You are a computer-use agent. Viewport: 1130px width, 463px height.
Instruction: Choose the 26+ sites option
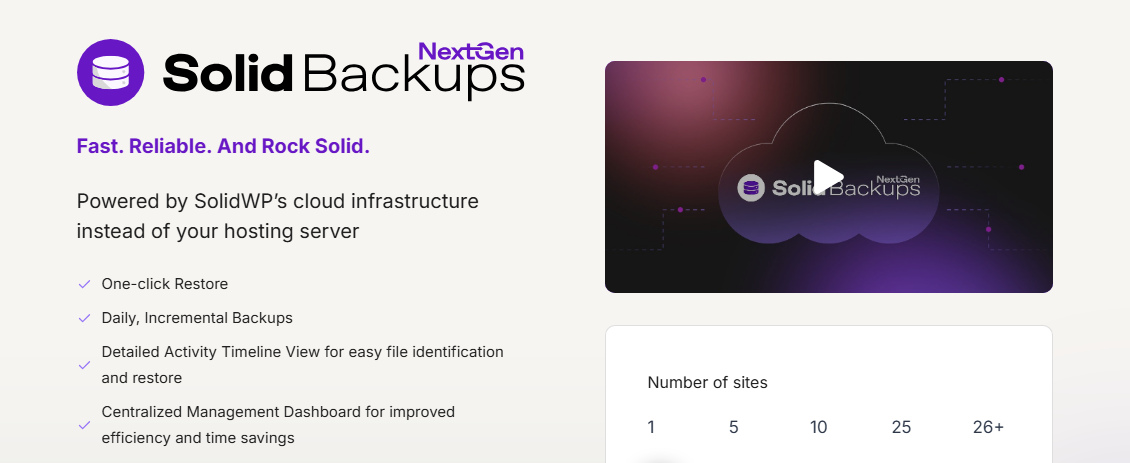[987, 427]
